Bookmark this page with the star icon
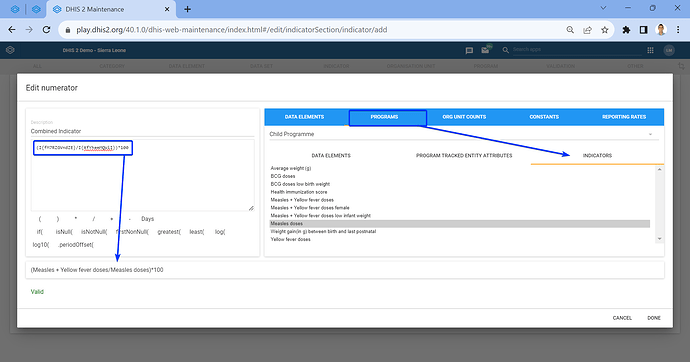 click(x=605, y=30)
